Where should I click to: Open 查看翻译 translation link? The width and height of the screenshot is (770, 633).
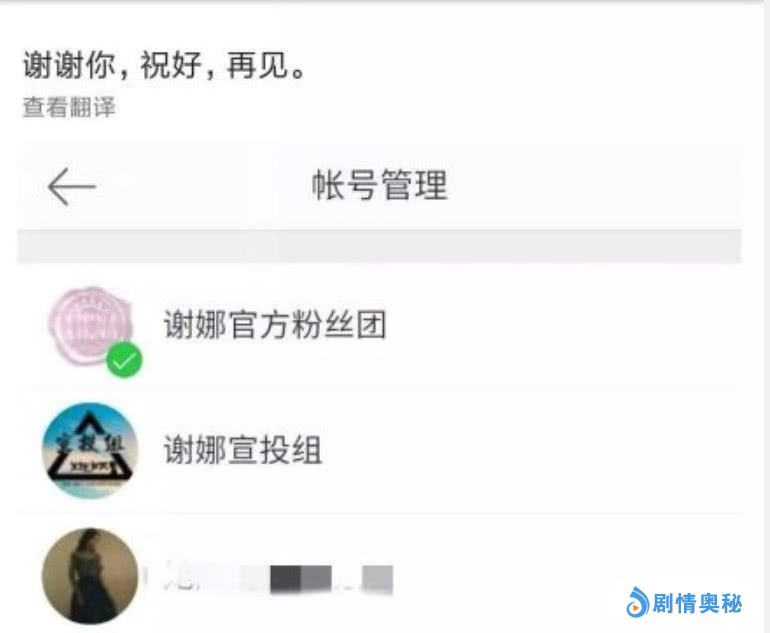pyautogui.click(x=69, y=107)
